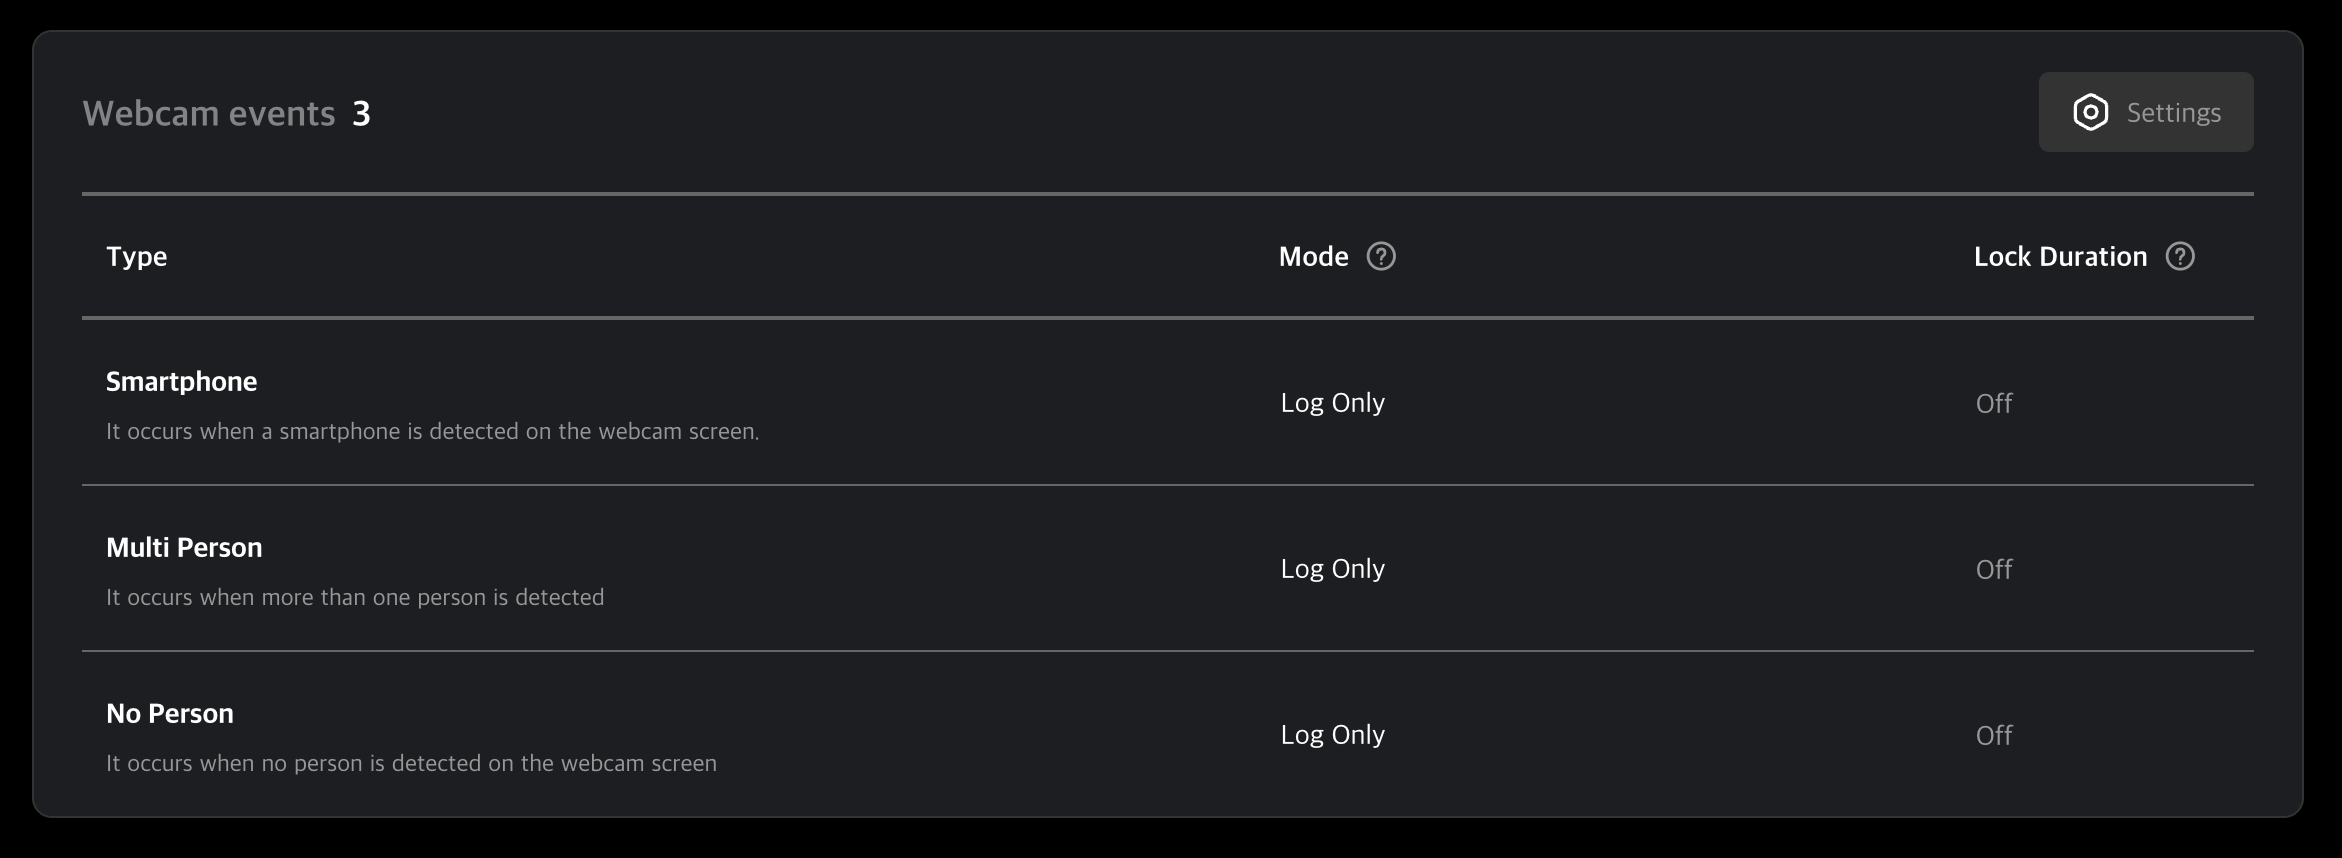
Task: Click the help icon next to Mode
Action: point(1381,257)
